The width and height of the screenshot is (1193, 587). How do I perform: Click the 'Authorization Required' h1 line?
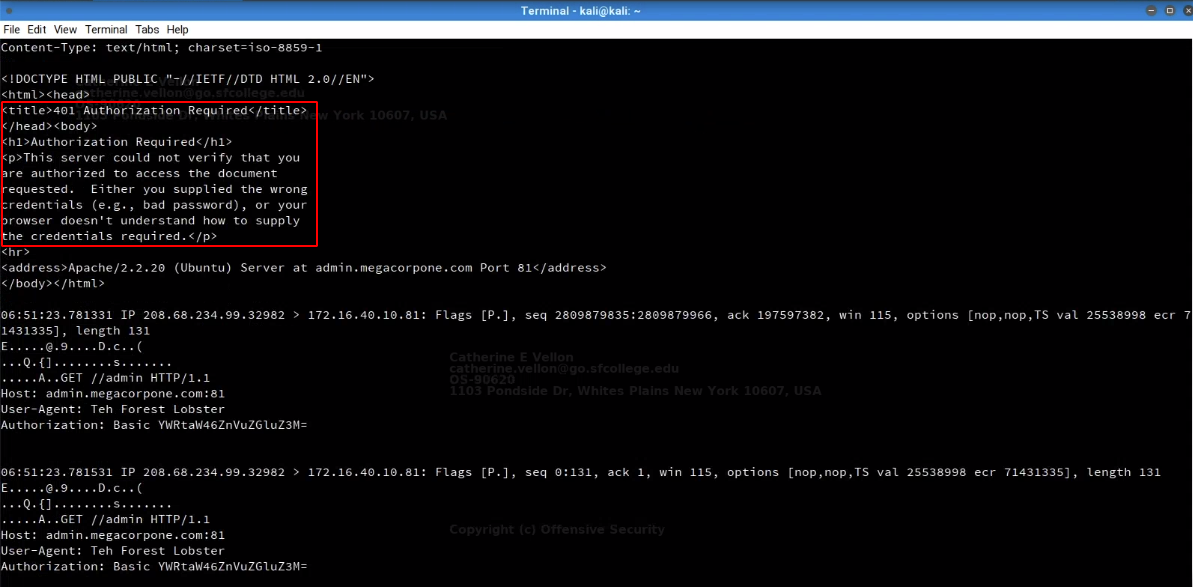click(x=116, y=142)
